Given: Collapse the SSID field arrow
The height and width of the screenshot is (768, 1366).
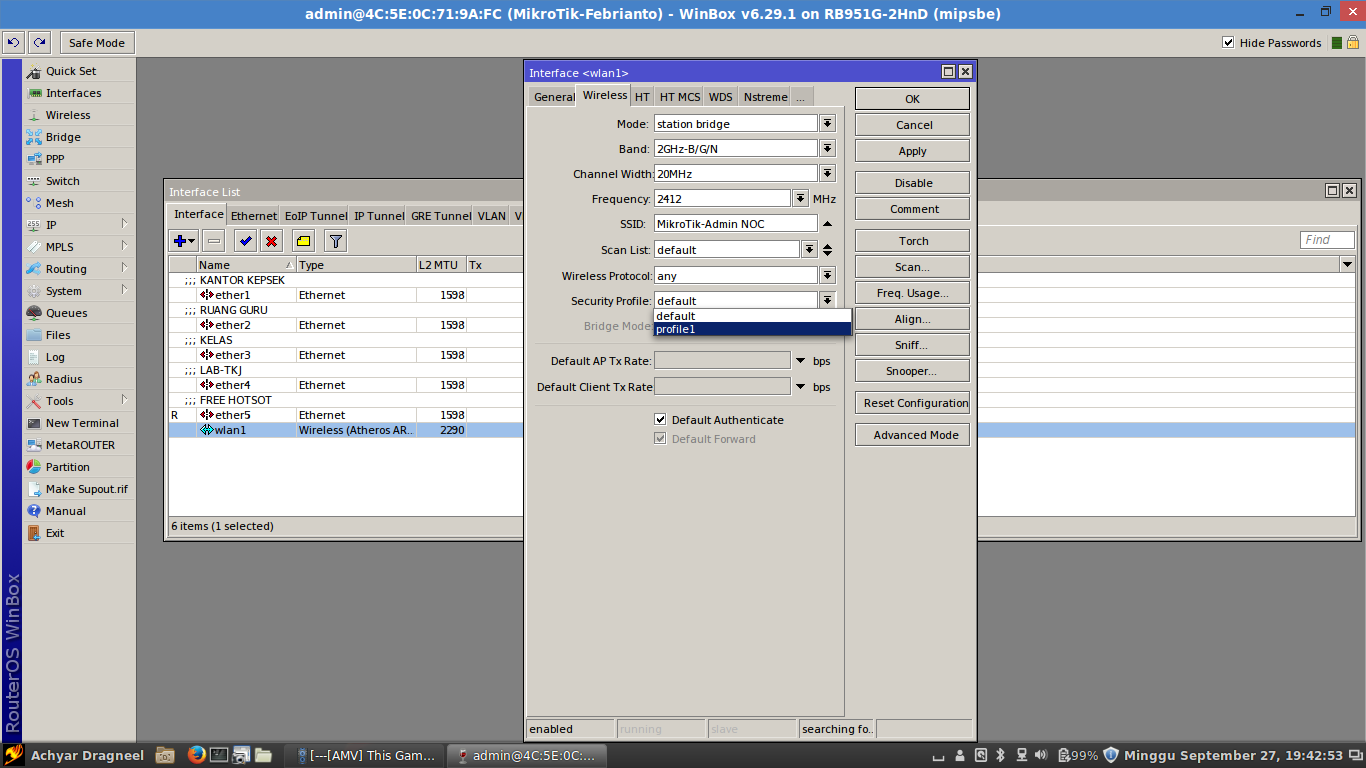Looking at the screenshot, I should (827, 224).
